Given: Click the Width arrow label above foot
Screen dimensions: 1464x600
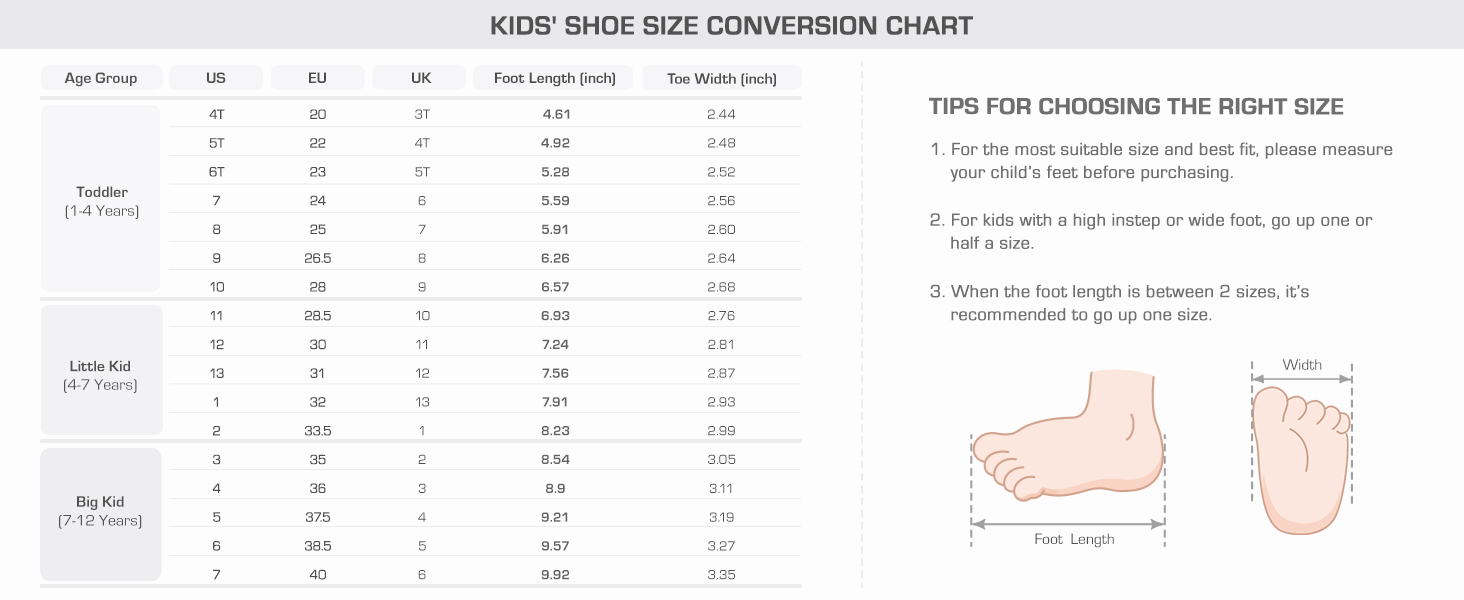Looking at the screenshot, I should coord(1302,365).
